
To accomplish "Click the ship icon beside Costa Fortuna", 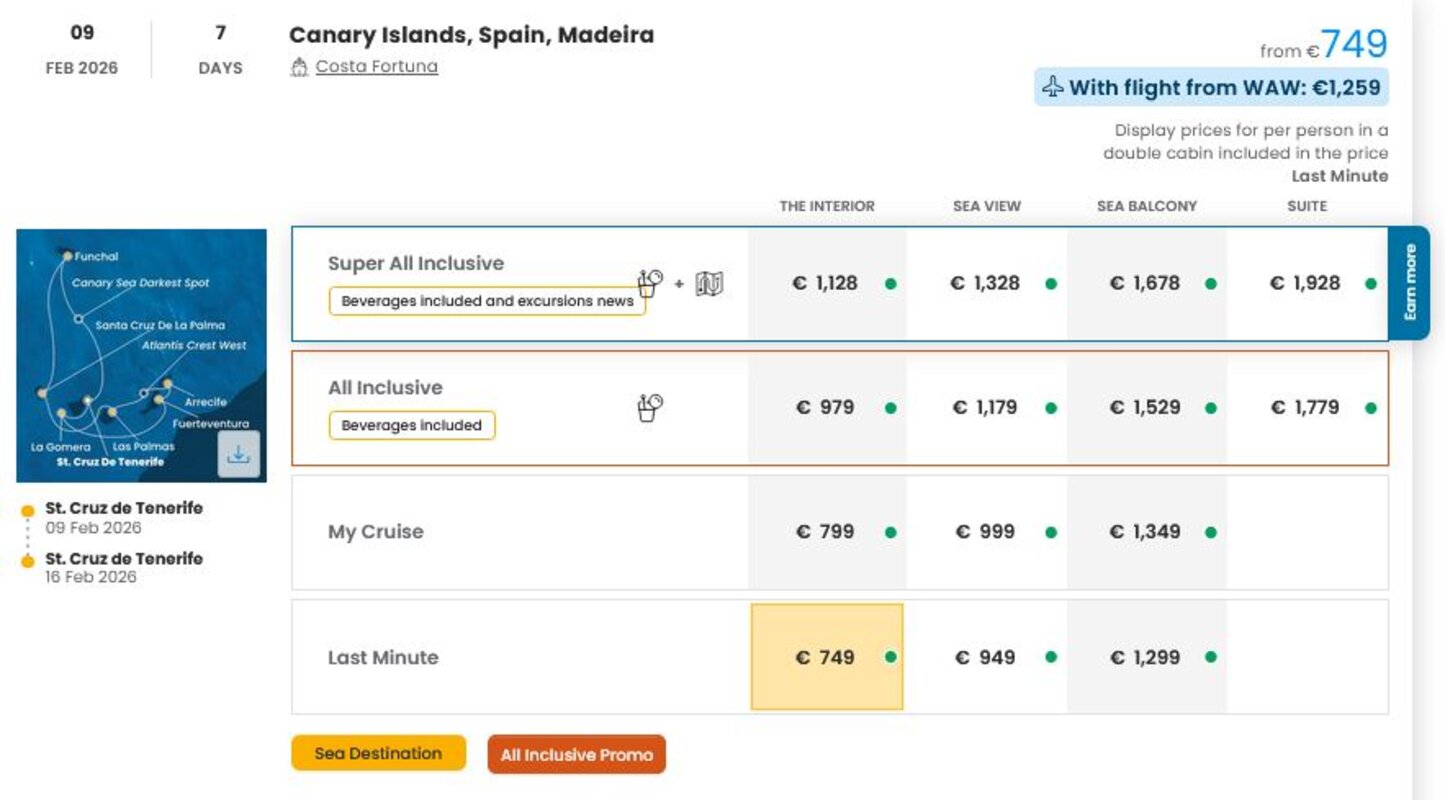I will click(x=298, y=67).
